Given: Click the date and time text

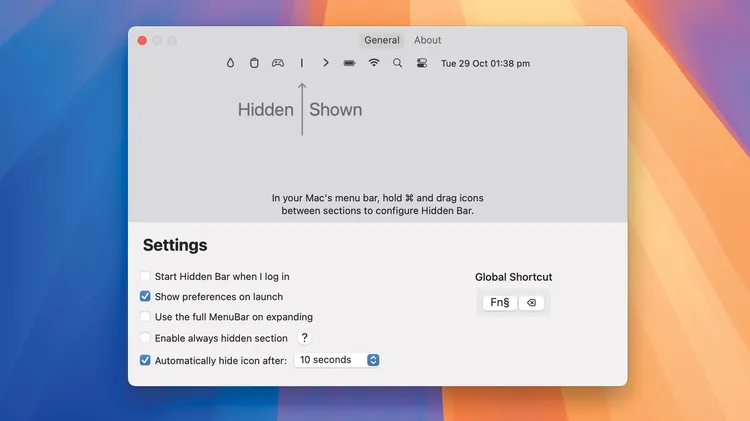Looking at the screenshot, I should click(485, 64).
